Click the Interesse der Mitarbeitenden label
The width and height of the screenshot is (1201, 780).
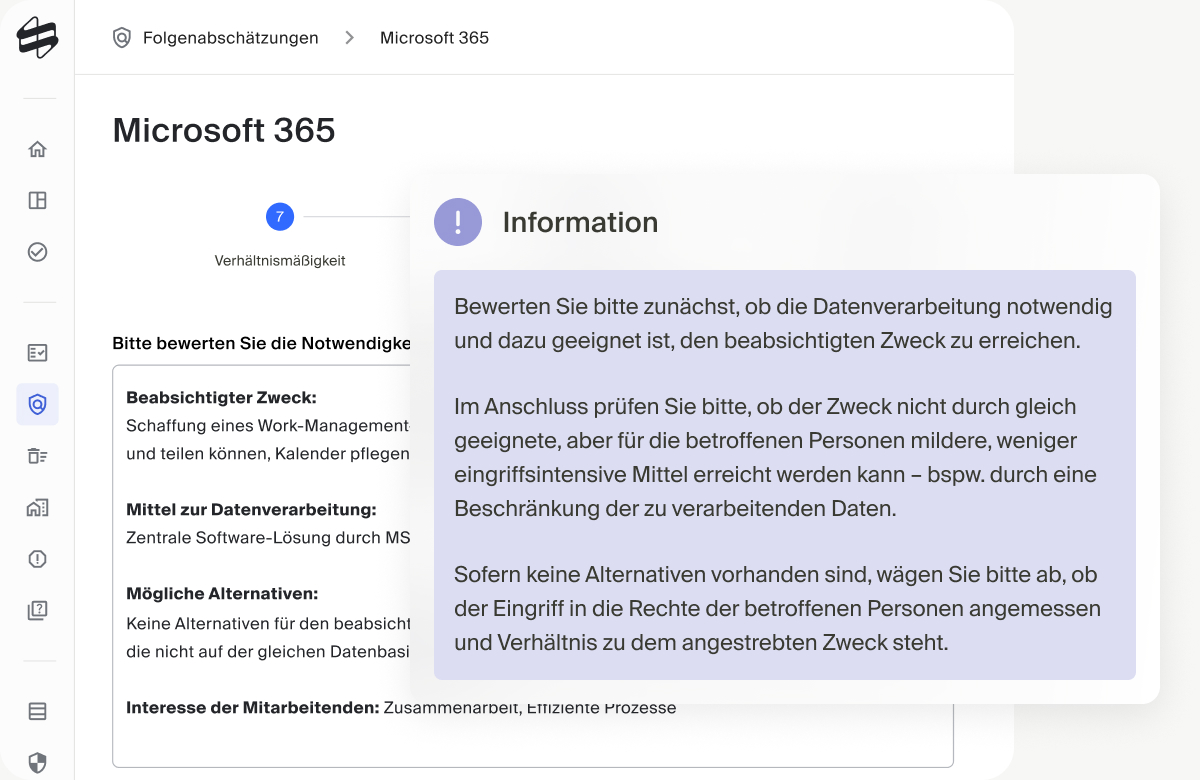pyautogui.click(x=253, y=708)
